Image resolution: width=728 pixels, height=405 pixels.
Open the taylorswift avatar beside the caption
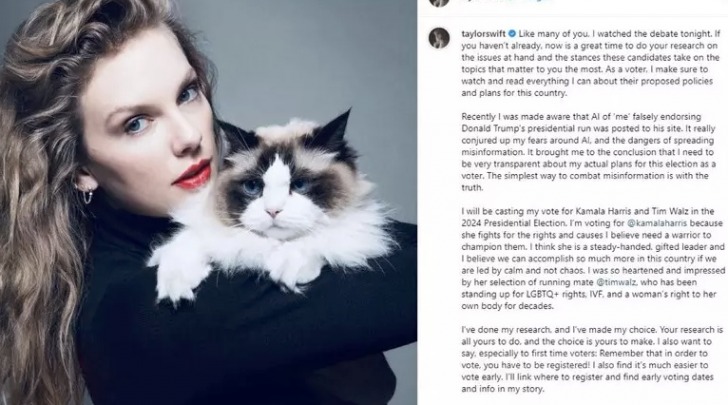[x=439, y=38]
